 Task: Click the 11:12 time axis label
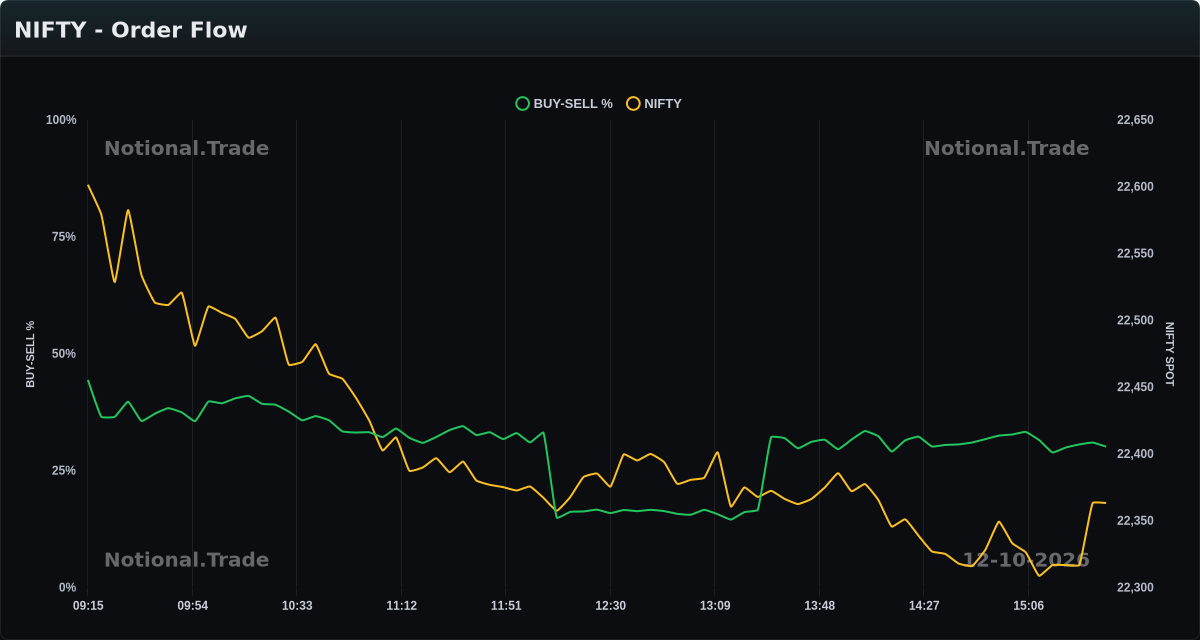402,606
